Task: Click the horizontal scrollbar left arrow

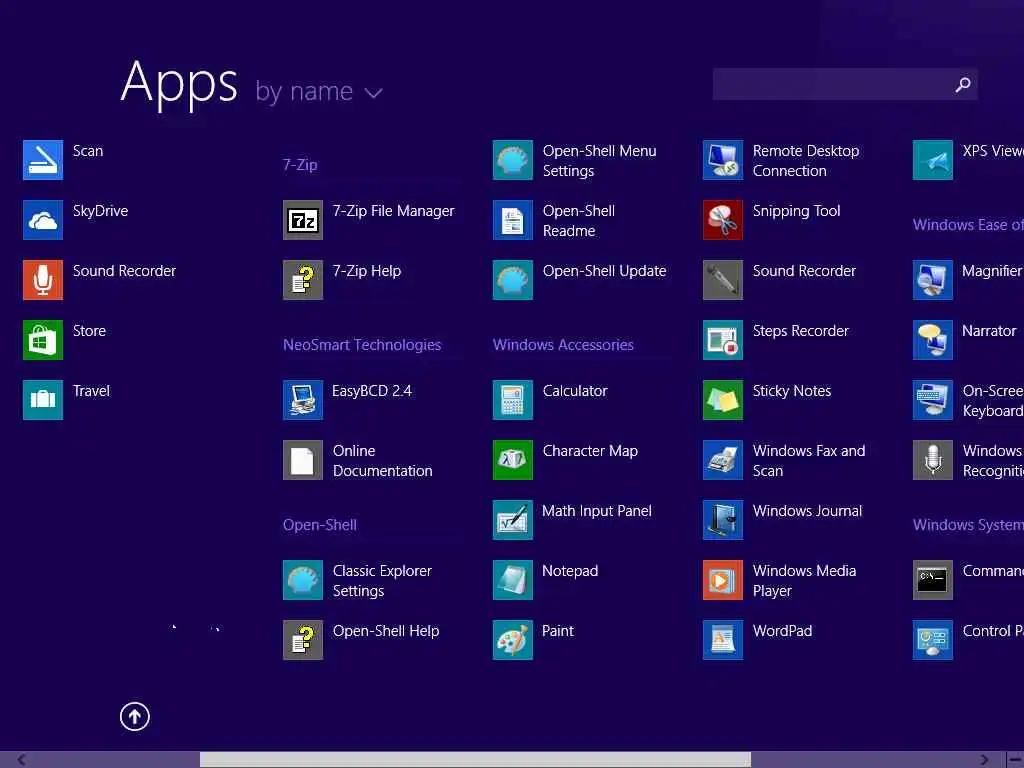Action: 22,760
